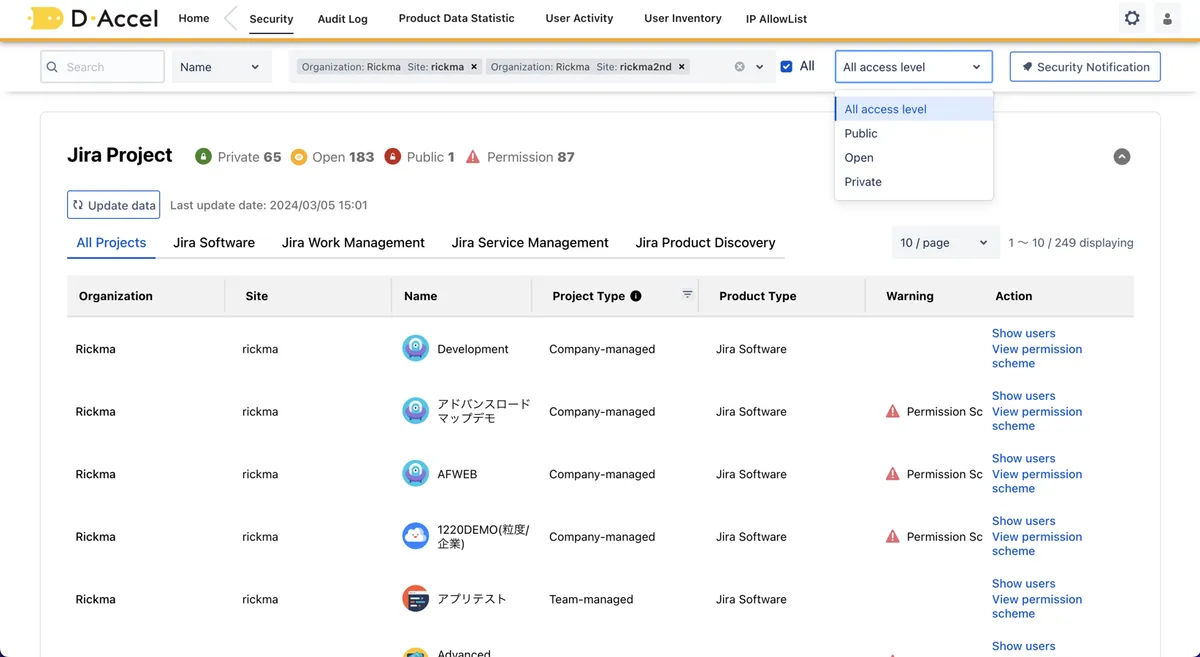The height and width of the screenshot is (657, 1200).
Task: Open Product Data Statistic page
Action: [x=456, y=18]
